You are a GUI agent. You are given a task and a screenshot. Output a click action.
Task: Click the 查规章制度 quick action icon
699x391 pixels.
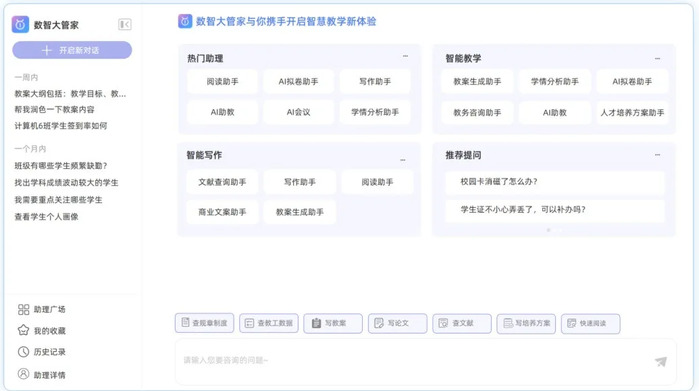[185, 323]
